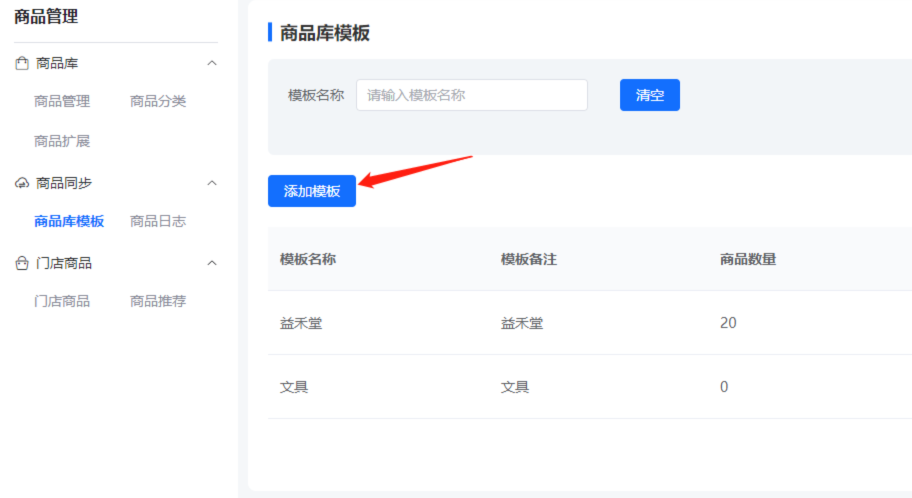Open 商品分类 submenu item
912x498 pixels.
[158, 101]
